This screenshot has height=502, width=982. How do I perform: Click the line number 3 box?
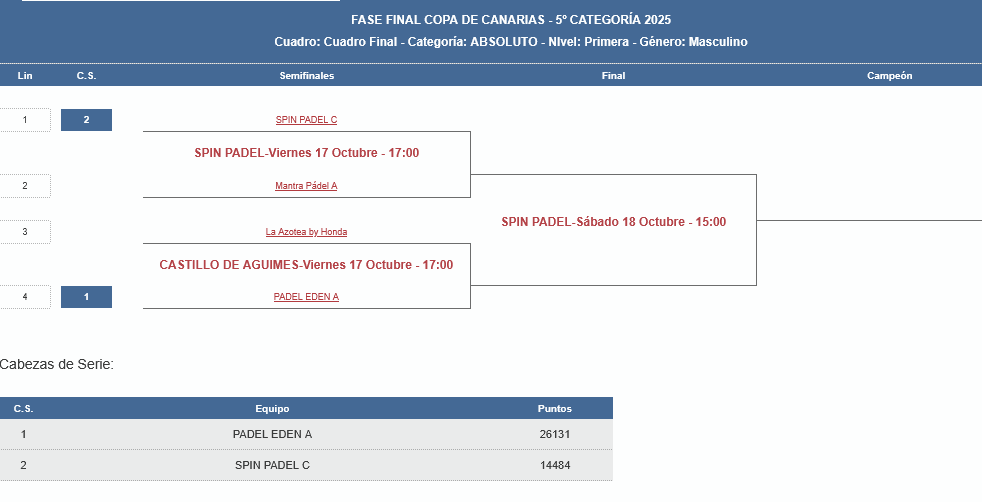click(25, 232)
